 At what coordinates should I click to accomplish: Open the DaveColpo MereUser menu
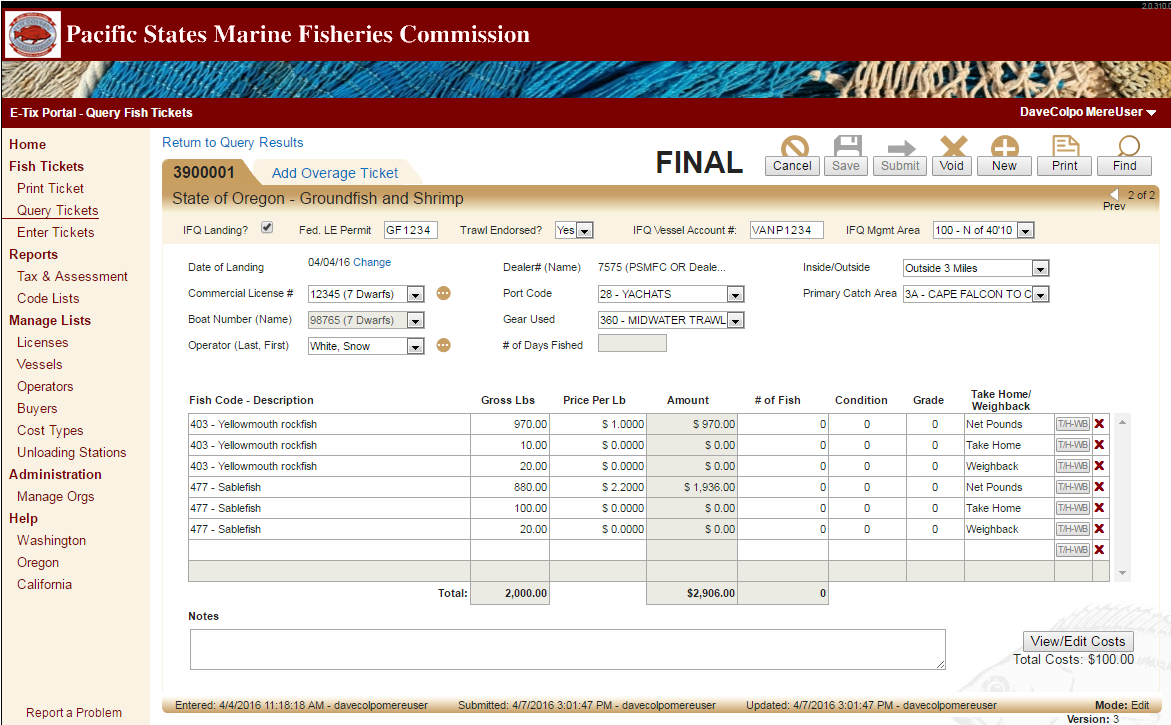tap(1088, 112)
